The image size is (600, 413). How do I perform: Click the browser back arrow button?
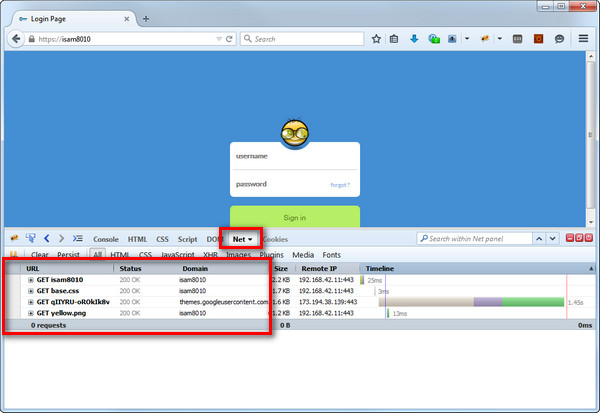pos(16,39)
